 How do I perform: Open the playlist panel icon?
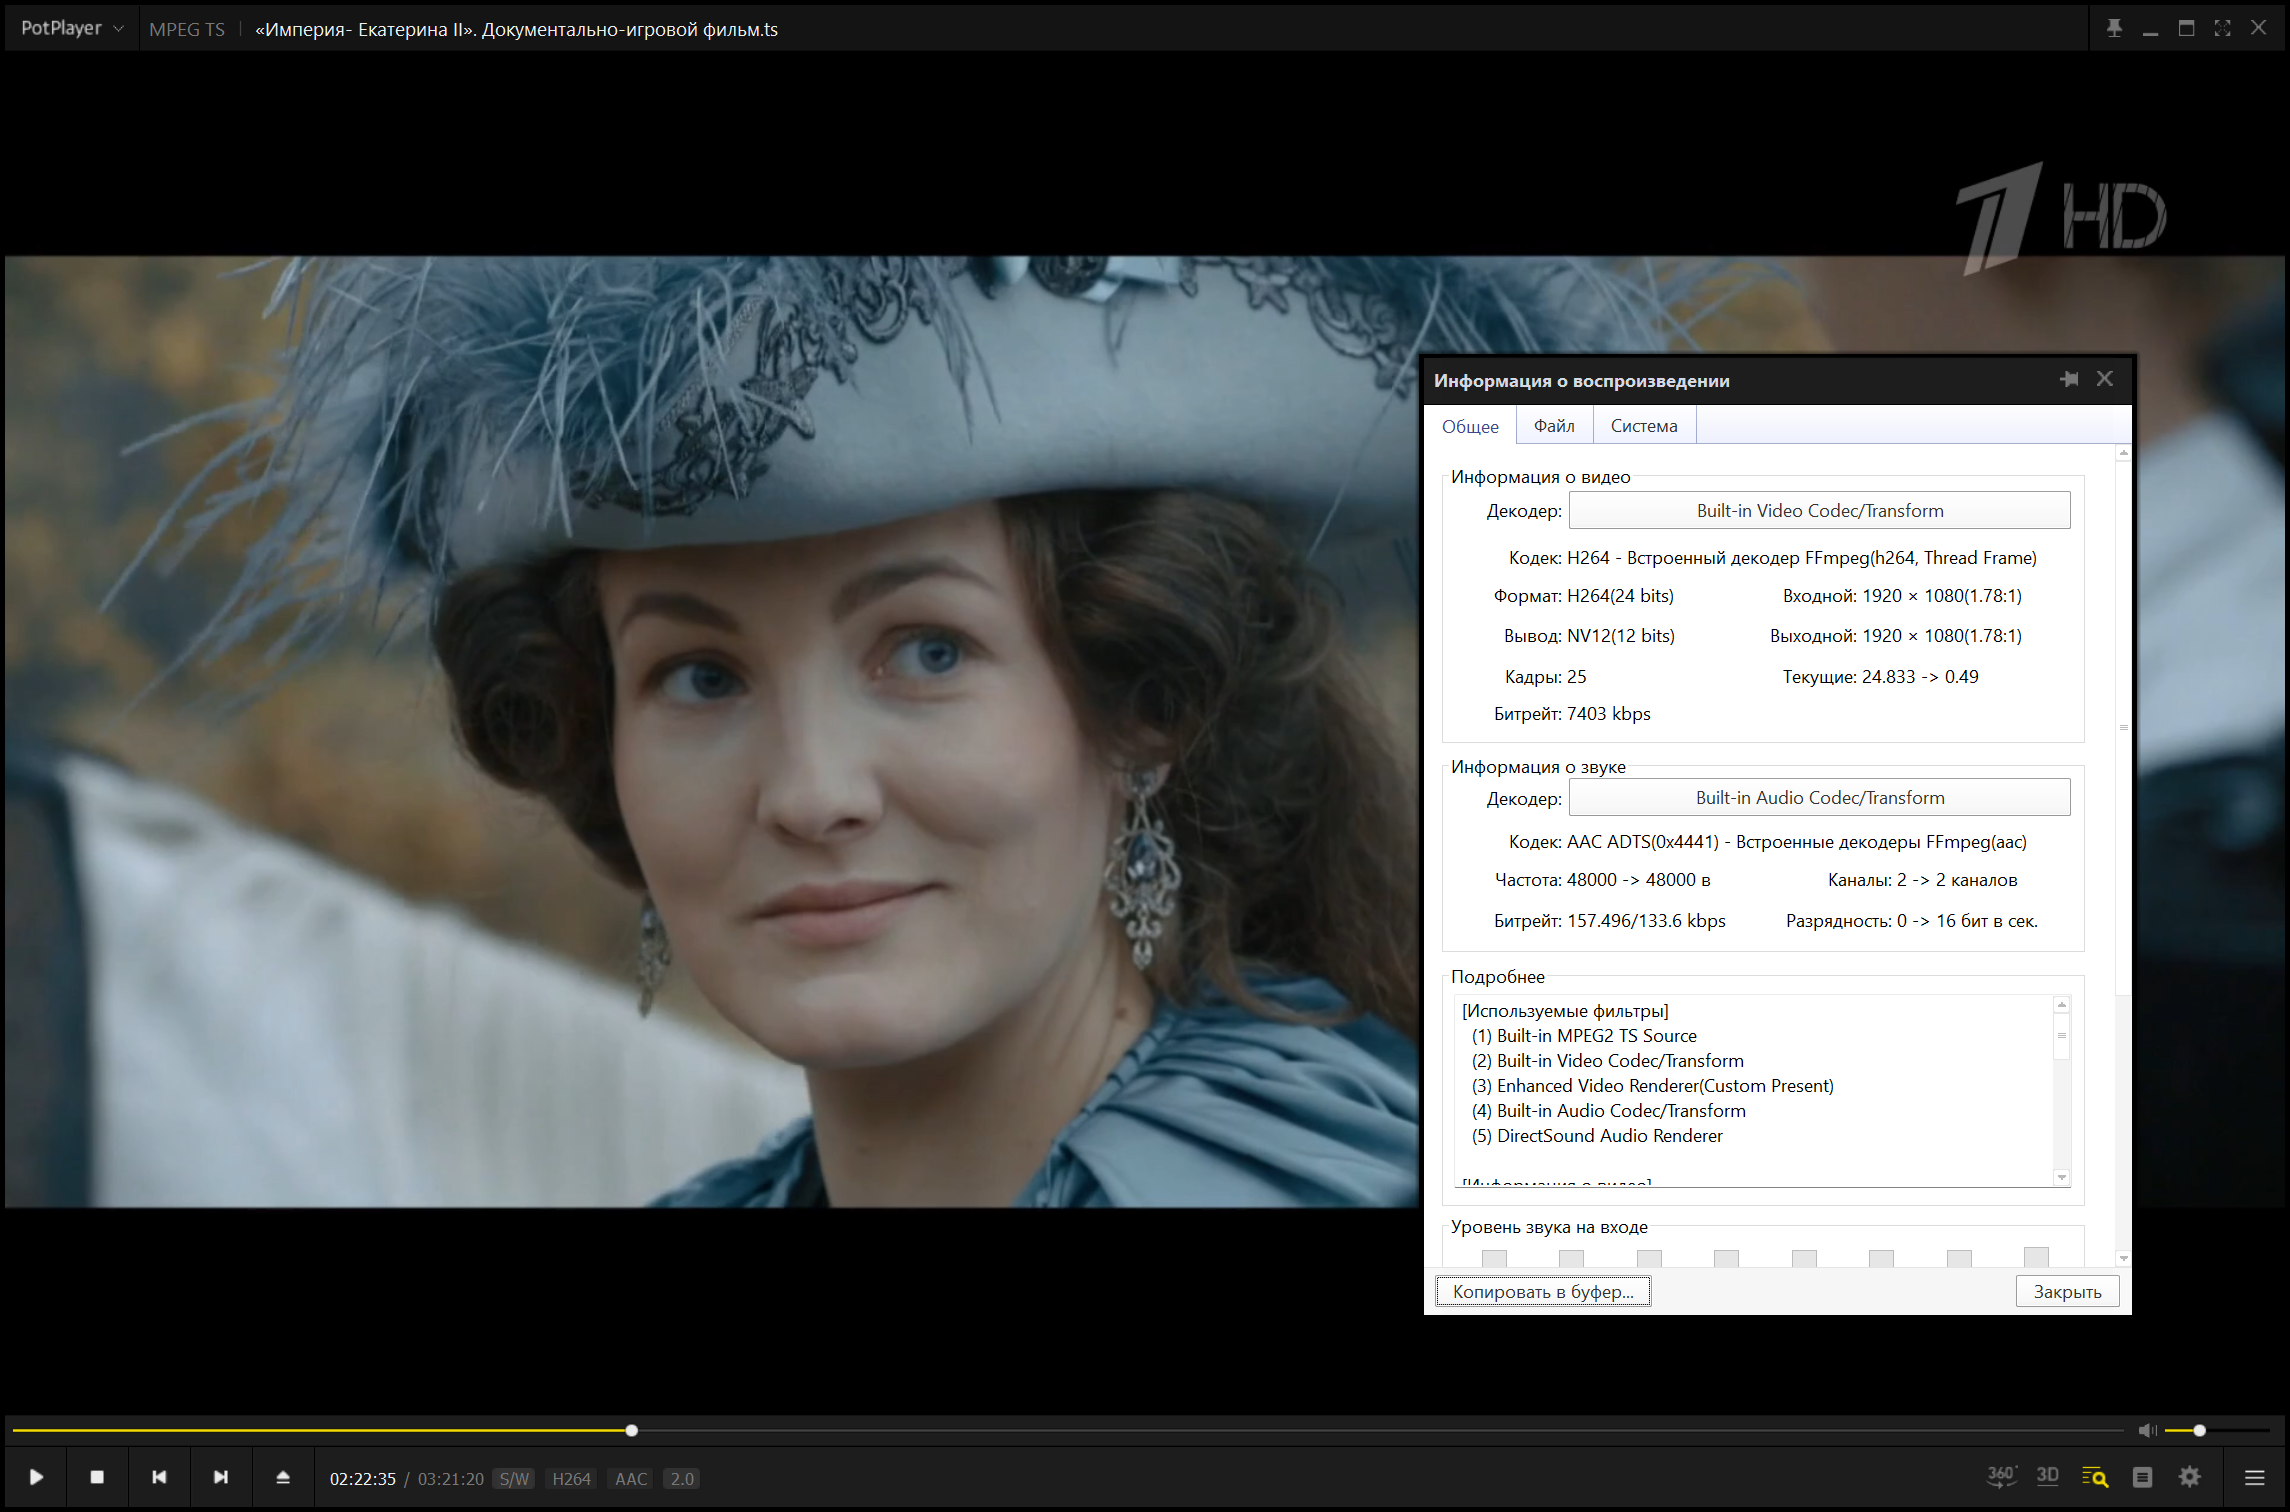click(x=2142, y=1477)
